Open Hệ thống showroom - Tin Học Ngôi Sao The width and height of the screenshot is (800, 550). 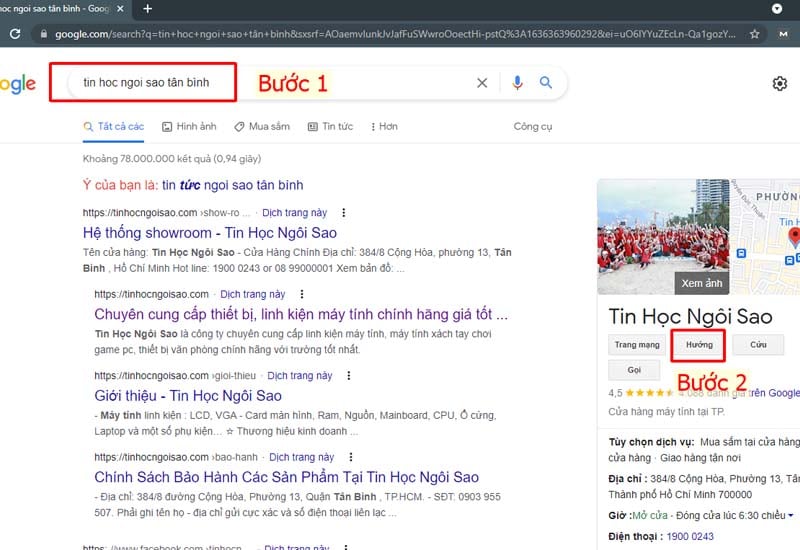[210, 233]
